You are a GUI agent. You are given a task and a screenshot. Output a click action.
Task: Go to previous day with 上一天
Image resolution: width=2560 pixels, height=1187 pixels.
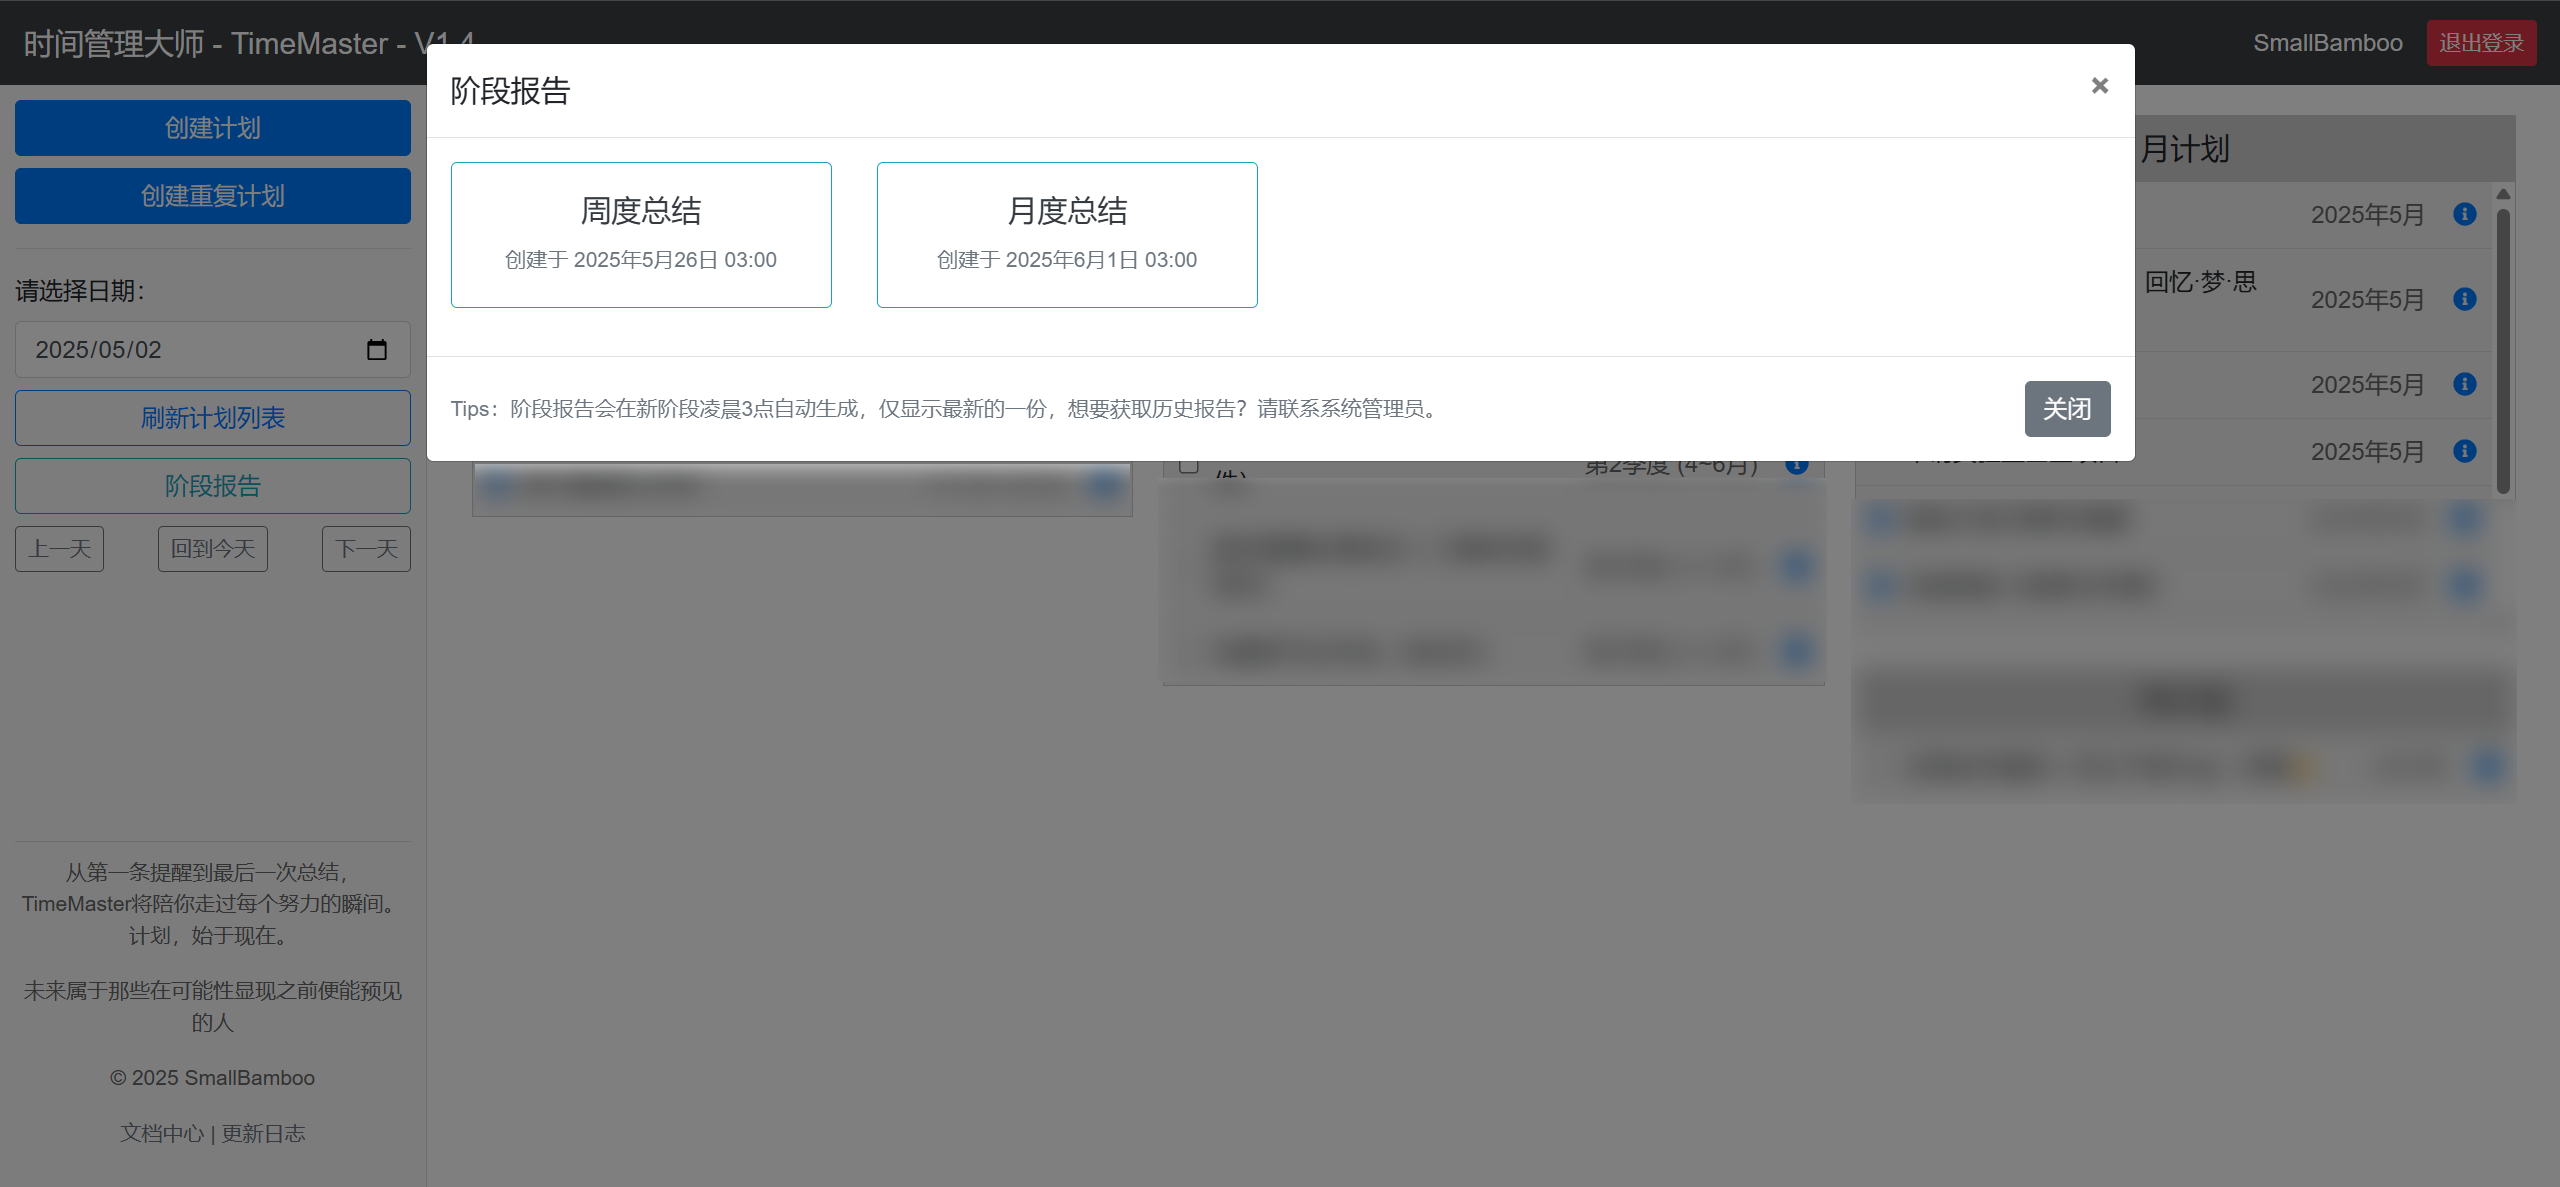(x=58, y=548)
